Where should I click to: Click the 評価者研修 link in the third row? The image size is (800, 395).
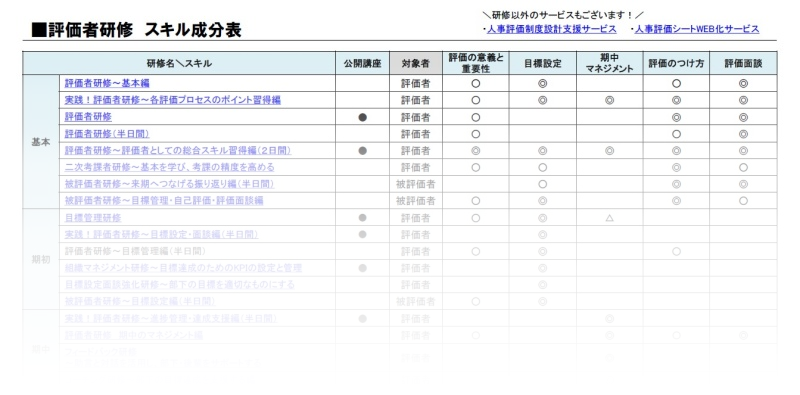pos(88,117)
